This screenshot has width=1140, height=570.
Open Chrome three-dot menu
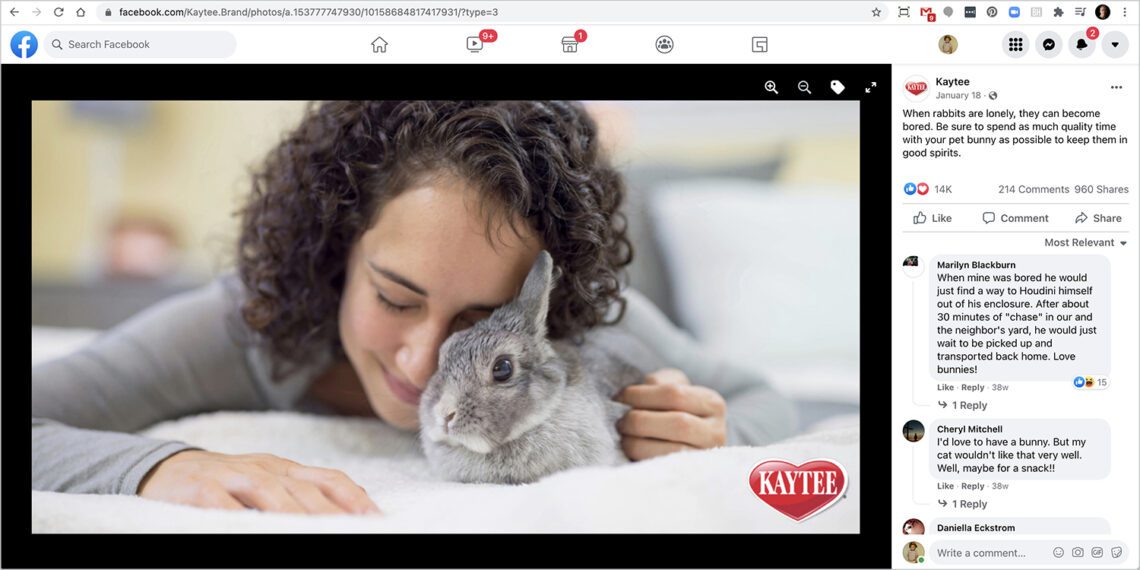1125,12
